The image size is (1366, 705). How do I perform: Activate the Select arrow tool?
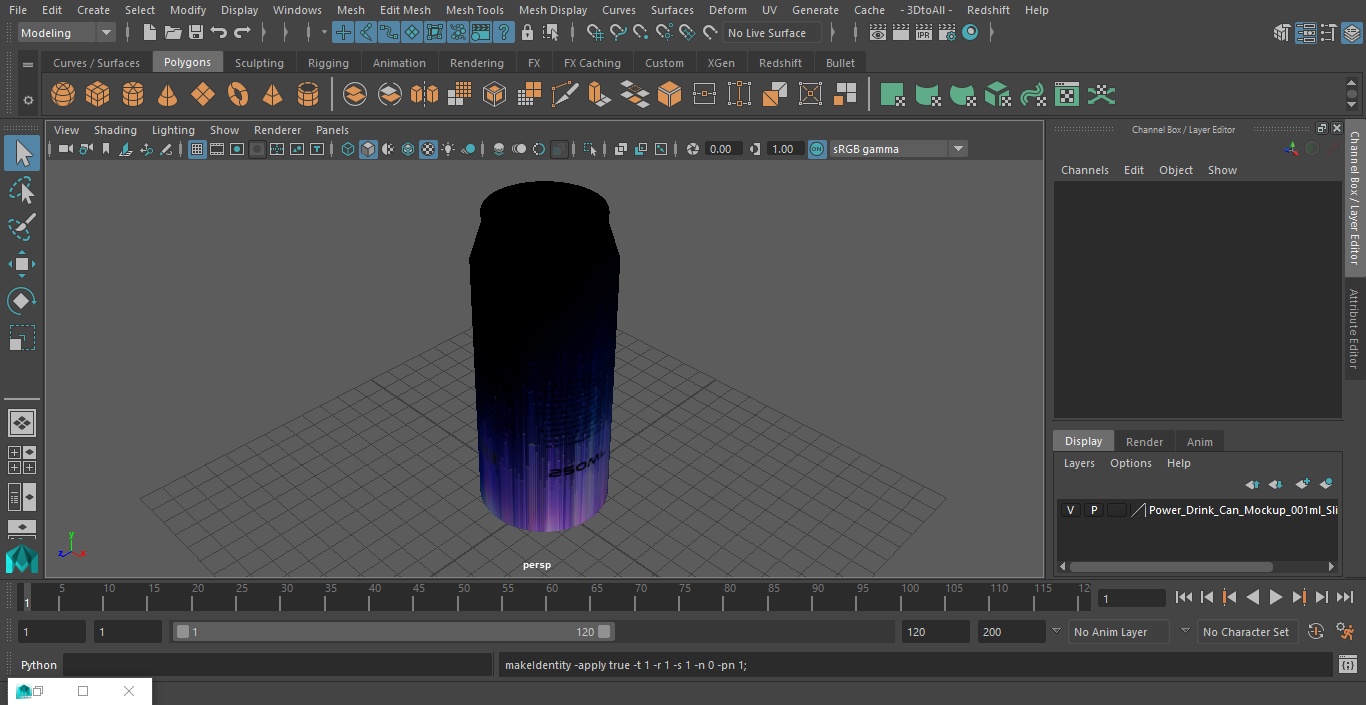[22, 153]
